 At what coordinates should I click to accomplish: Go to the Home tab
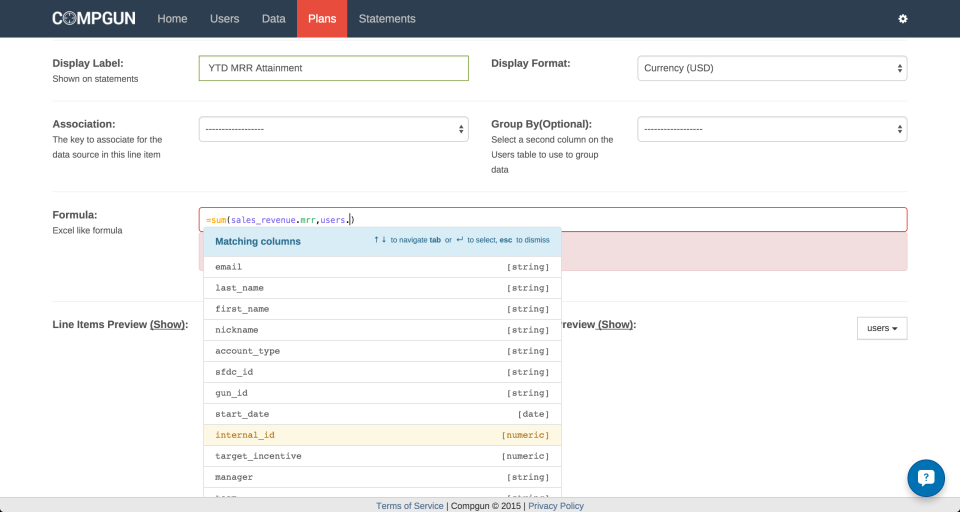[172, 19]
